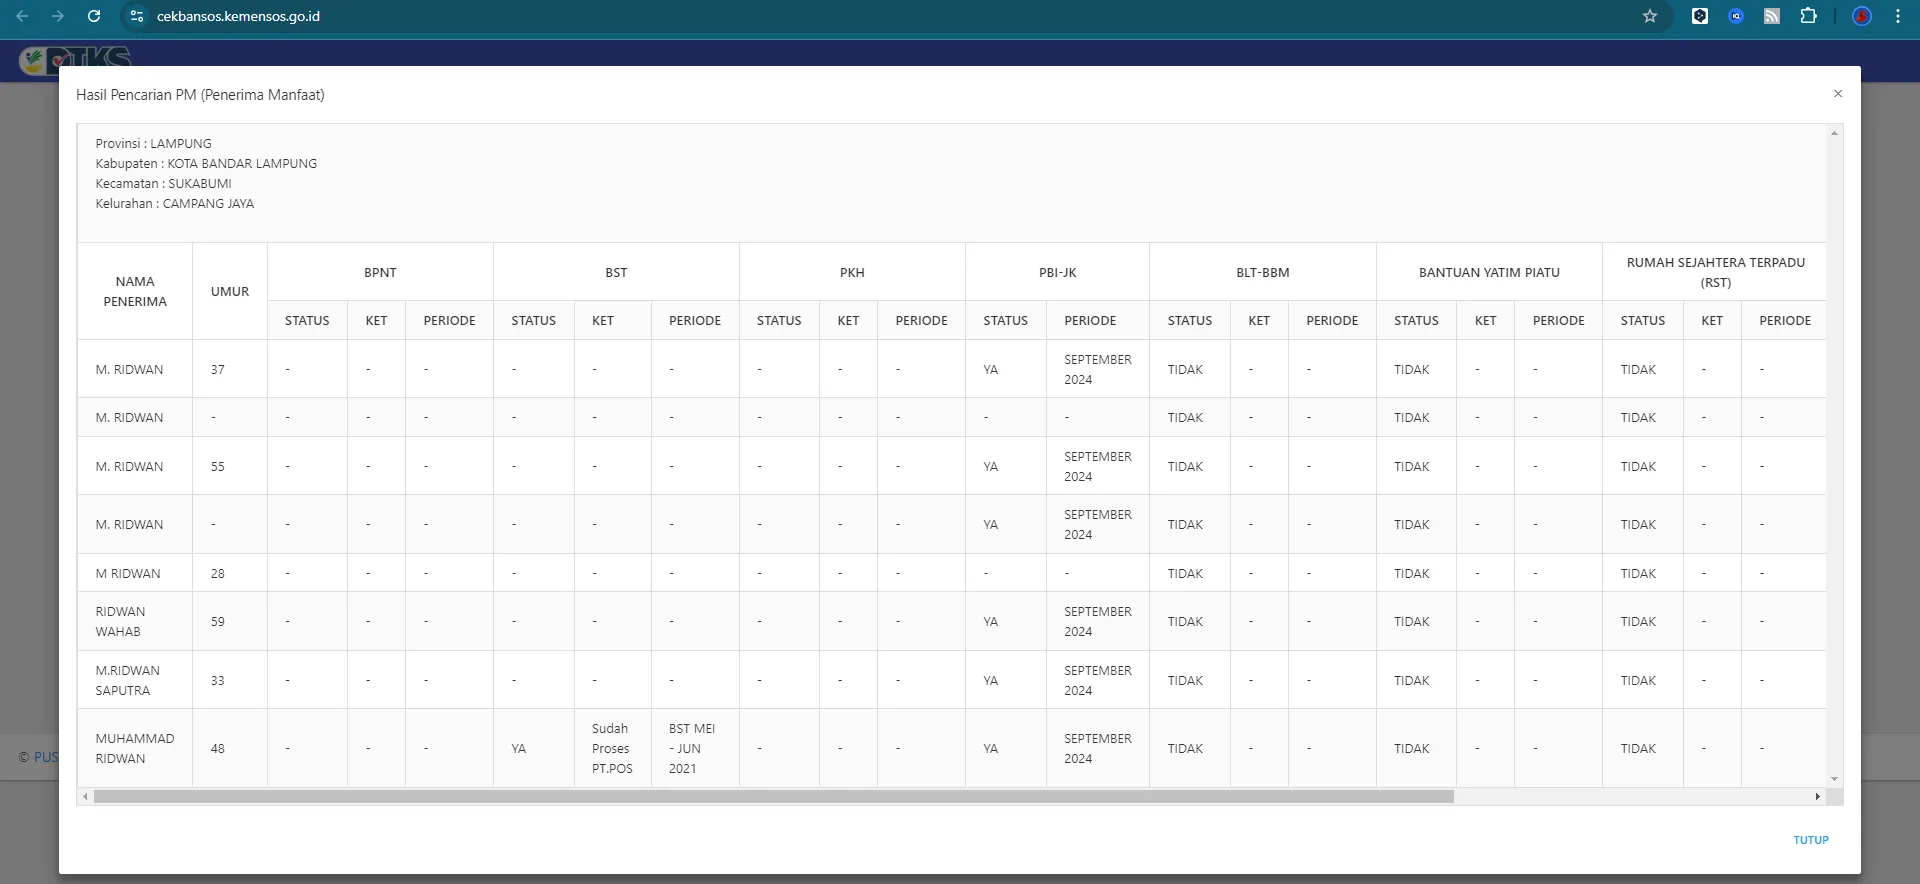Click the right arrow of horizontal scrollbar

[x=1817, y=797]
